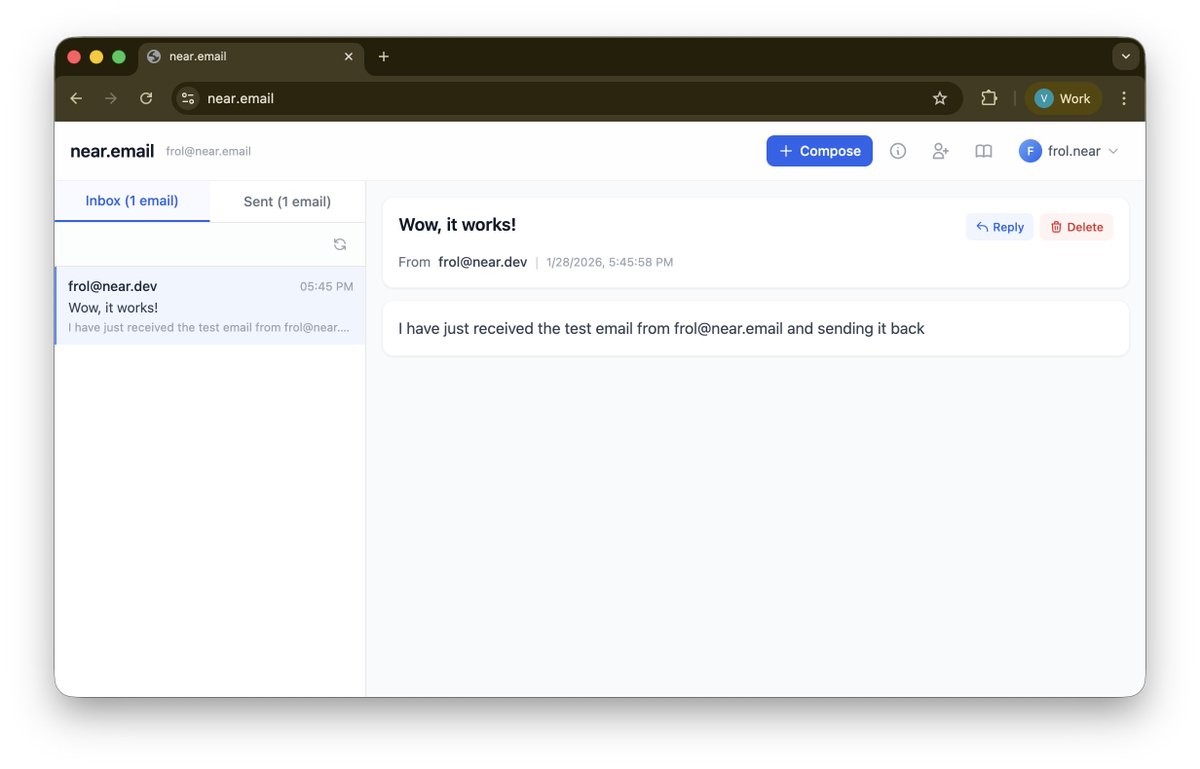This screenshot has width=1200, height=769.
Task: Open browser extensions puzzle icon
Action: pos(989,98)
